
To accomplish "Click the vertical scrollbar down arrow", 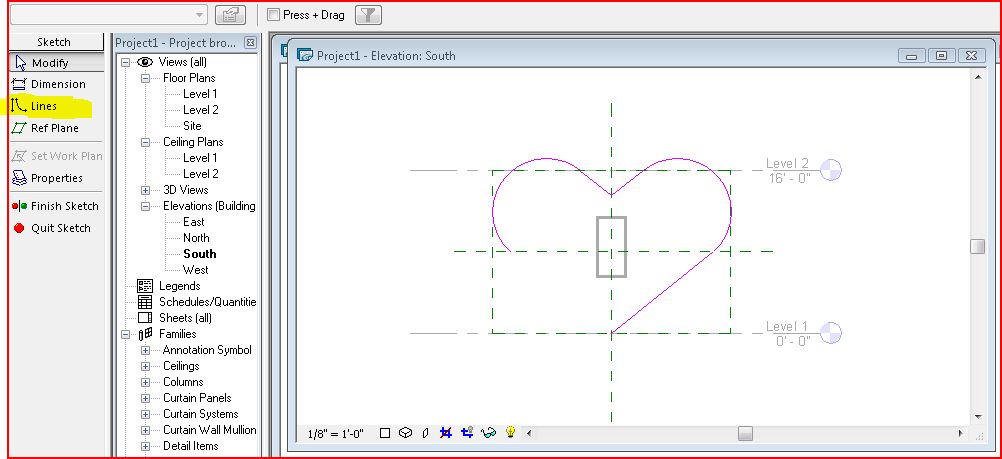I will click(x=977, y=417).
